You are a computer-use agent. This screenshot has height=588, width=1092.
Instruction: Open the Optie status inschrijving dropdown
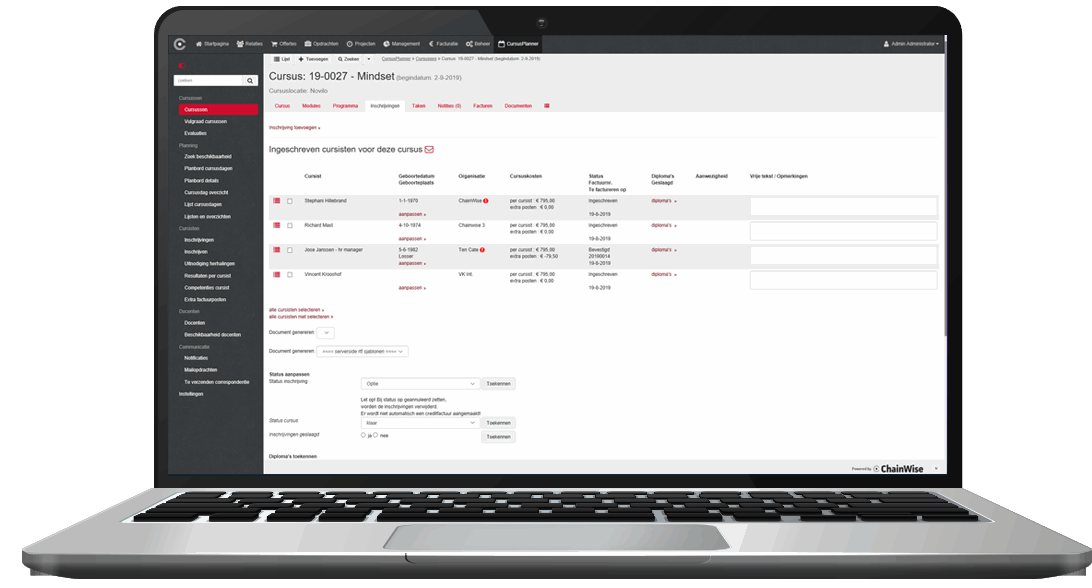coord(420,384)
